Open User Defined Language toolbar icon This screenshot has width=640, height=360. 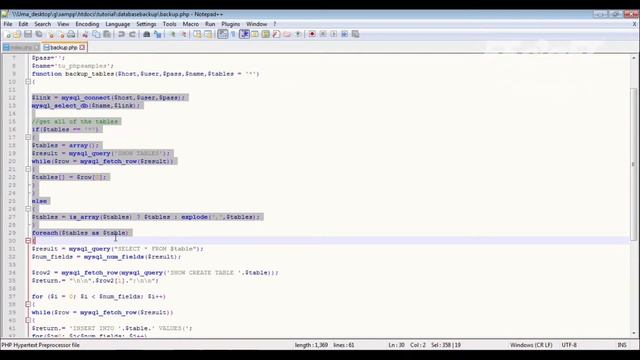tap(255, 34)
